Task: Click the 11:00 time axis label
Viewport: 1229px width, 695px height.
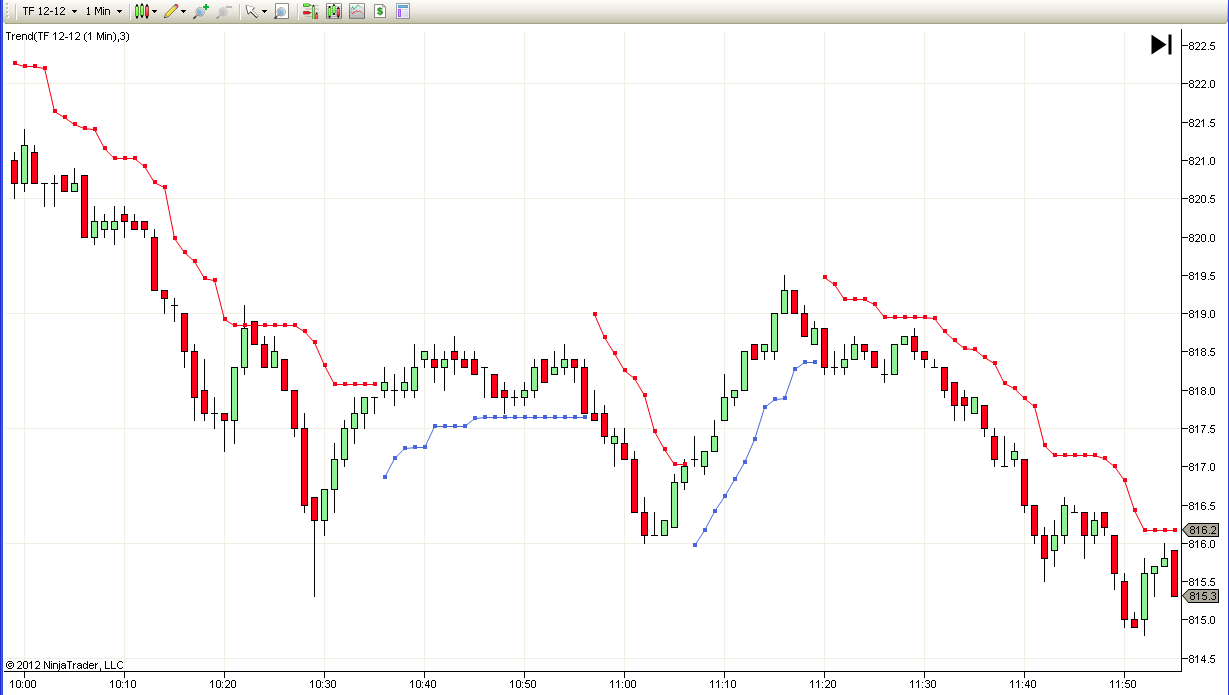Action: coord(624,685)
